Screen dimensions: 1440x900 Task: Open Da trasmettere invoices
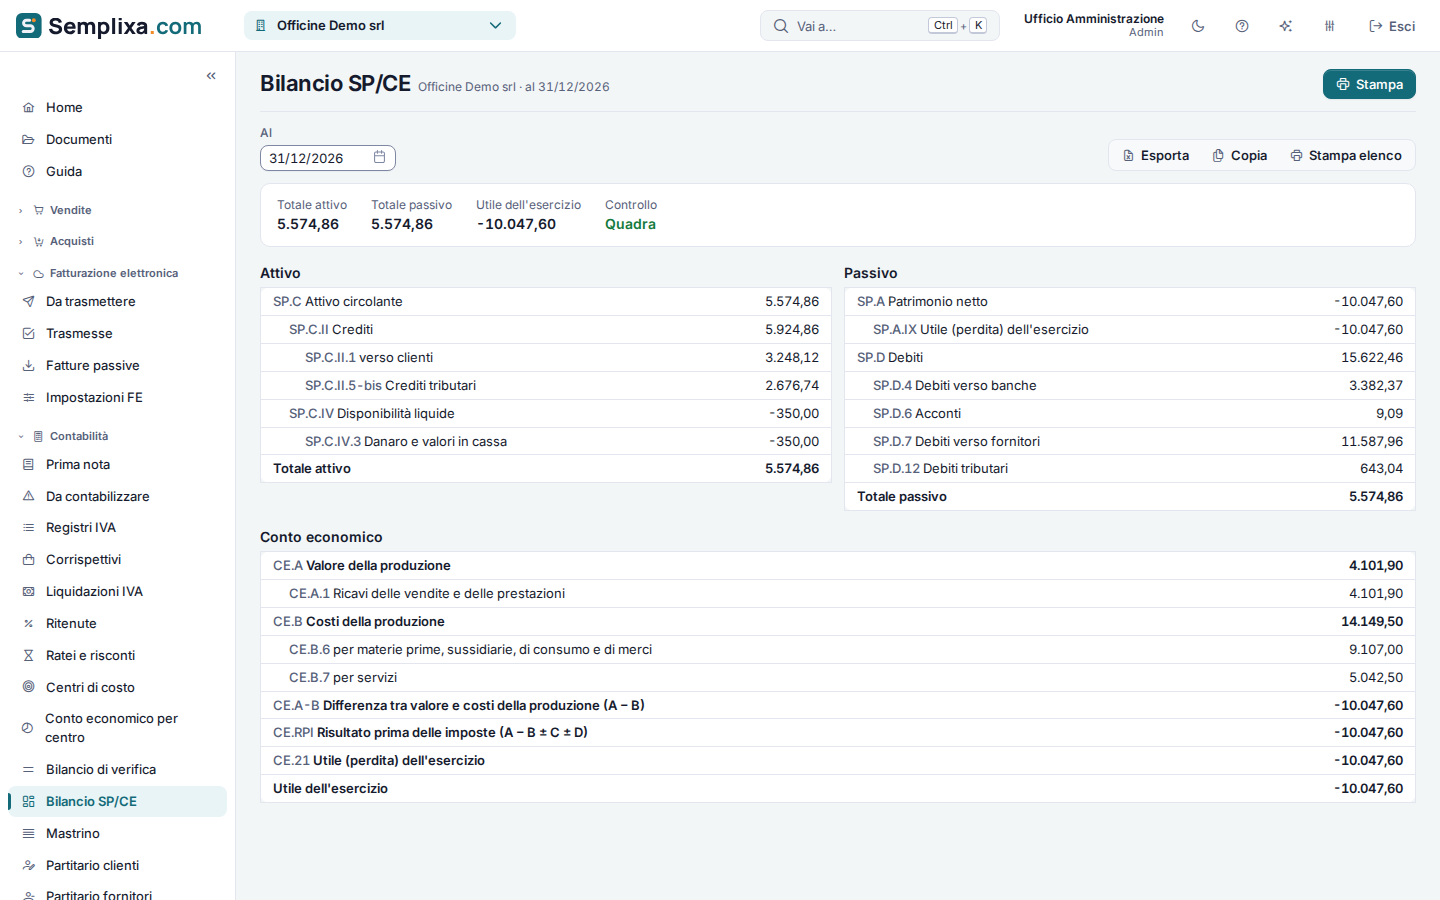coord(117,301)
